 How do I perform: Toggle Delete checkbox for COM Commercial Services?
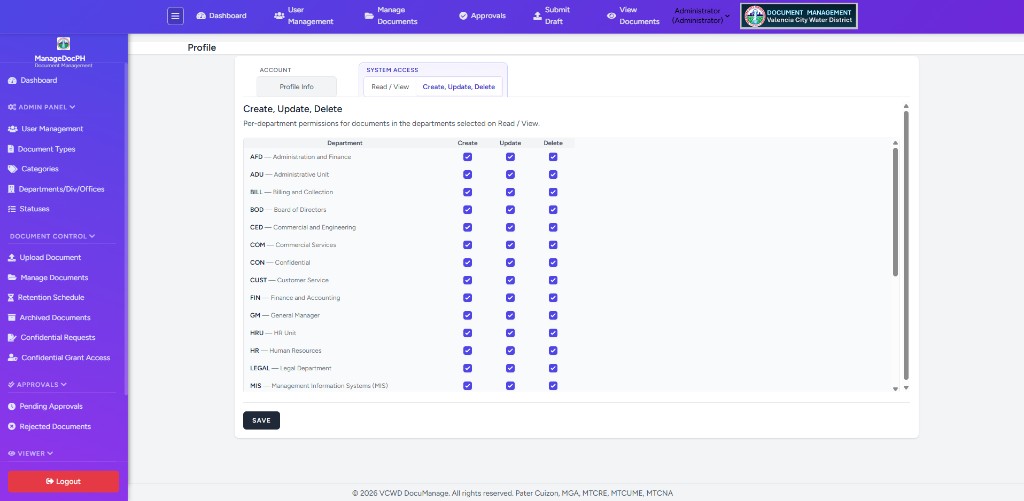(x=553, y=245)
